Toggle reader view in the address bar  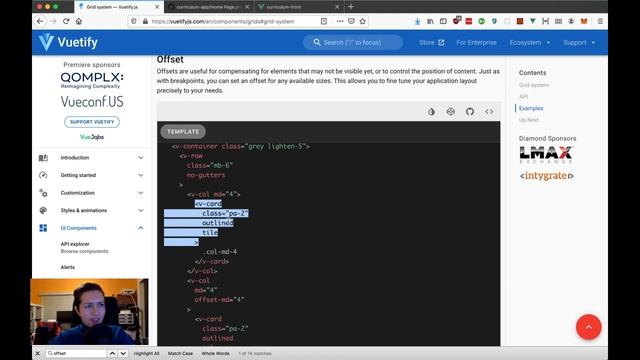tap(324, 21)
